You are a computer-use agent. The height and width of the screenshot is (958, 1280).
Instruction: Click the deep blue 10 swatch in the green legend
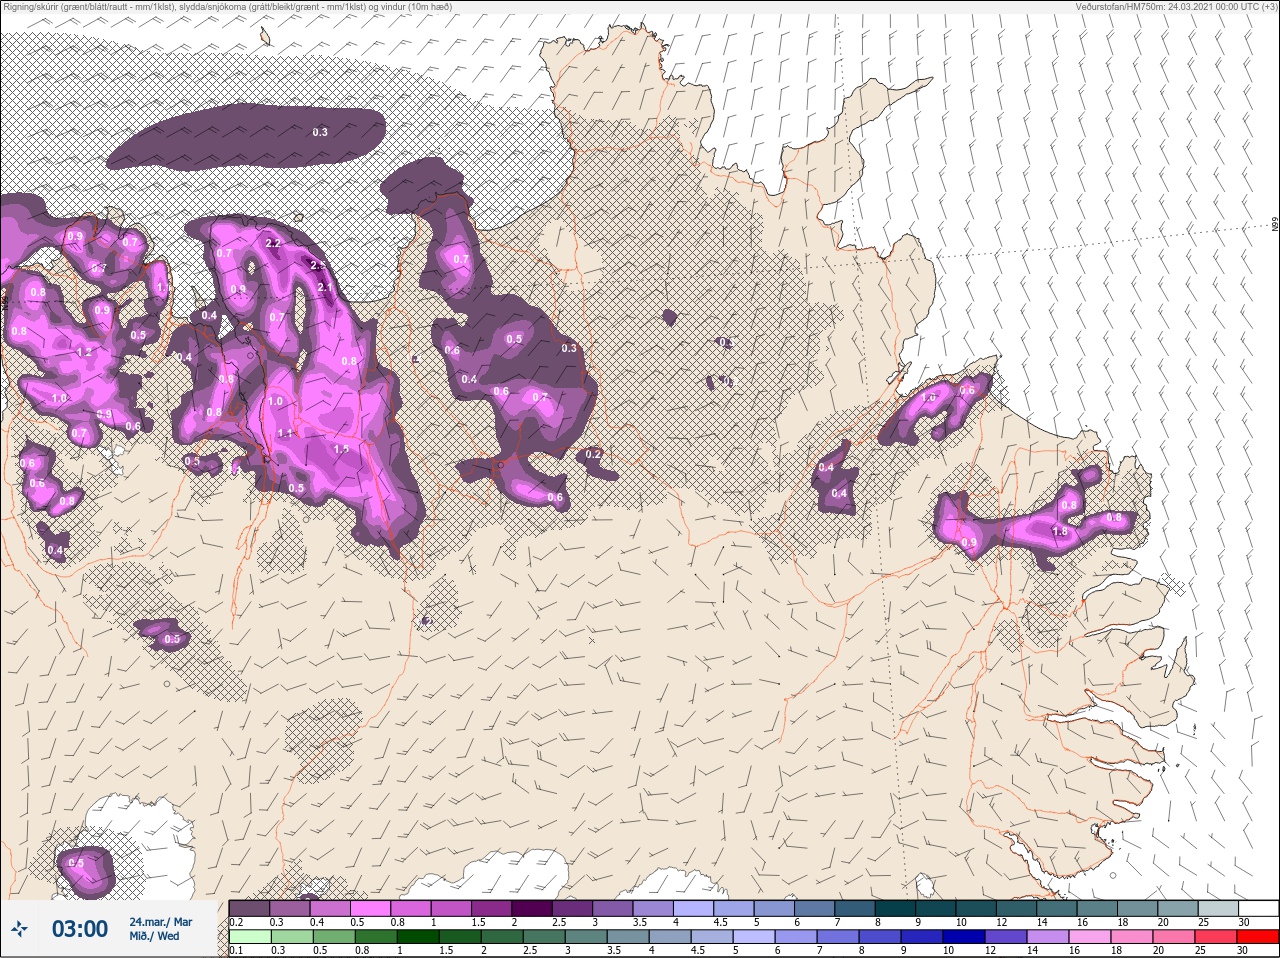tap(965, 937)
